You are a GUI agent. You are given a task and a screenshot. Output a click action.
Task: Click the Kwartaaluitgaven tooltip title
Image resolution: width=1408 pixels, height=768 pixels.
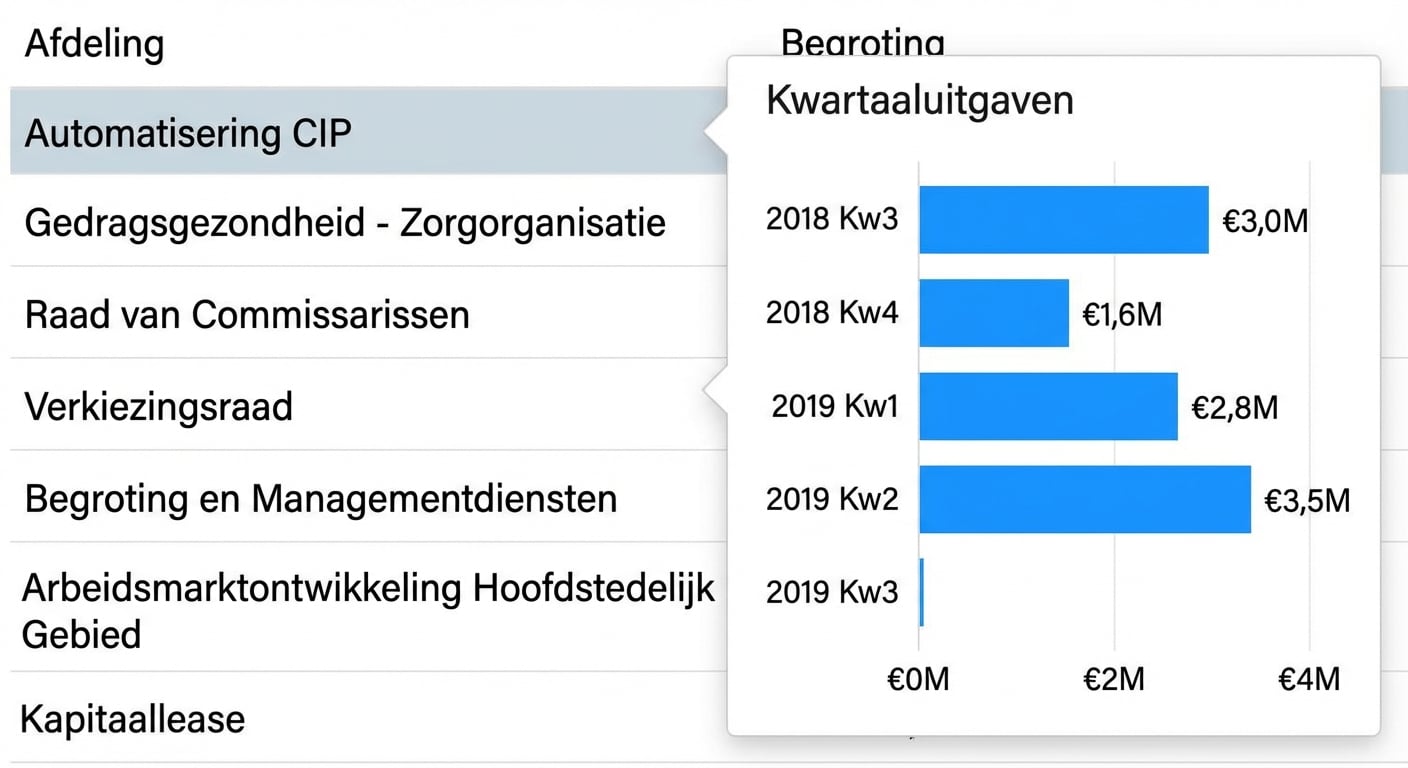[919, 100]
